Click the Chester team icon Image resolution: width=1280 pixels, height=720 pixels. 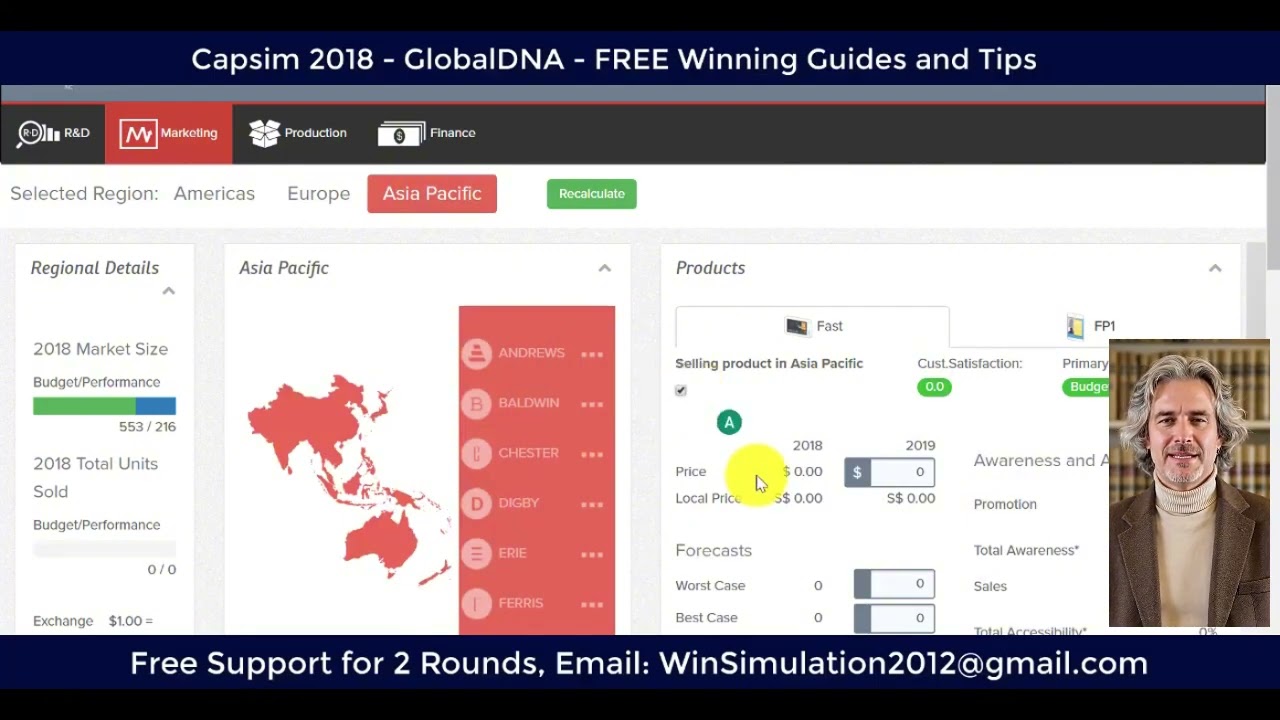pos(477,453)
